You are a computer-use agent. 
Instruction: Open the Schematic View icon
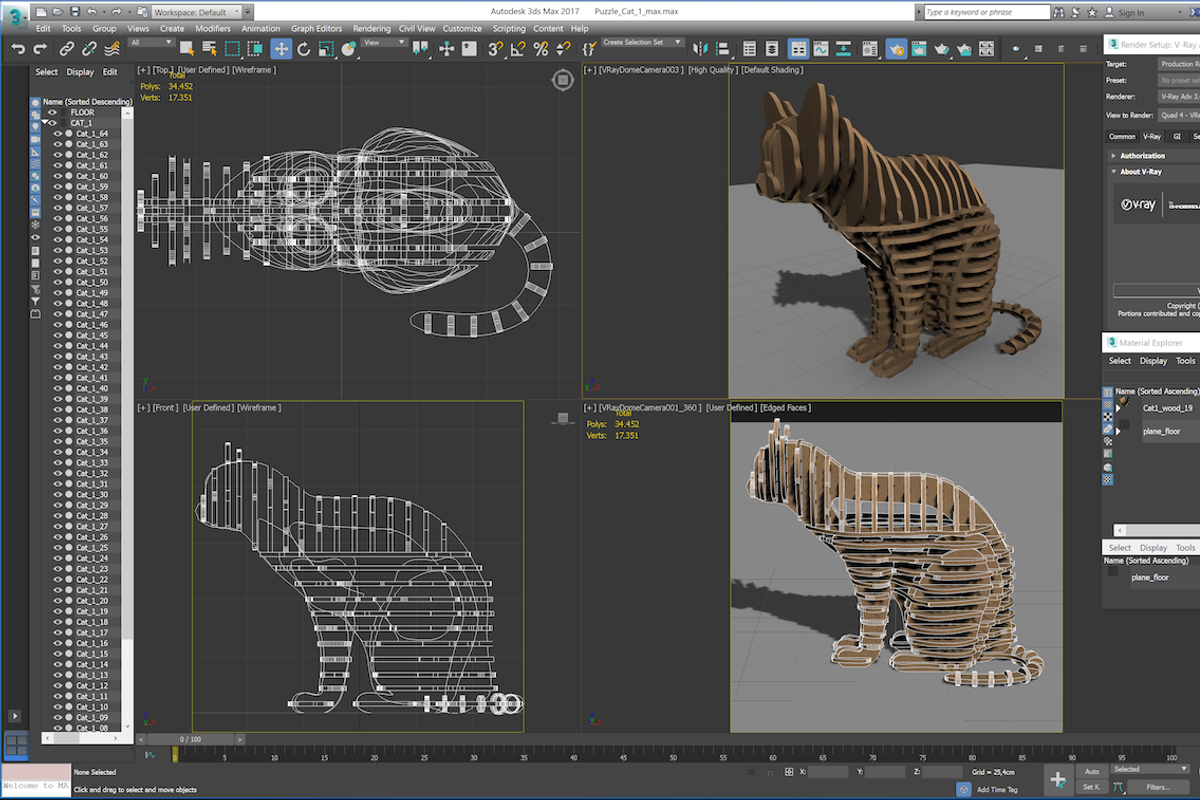(x=845, y=48)
